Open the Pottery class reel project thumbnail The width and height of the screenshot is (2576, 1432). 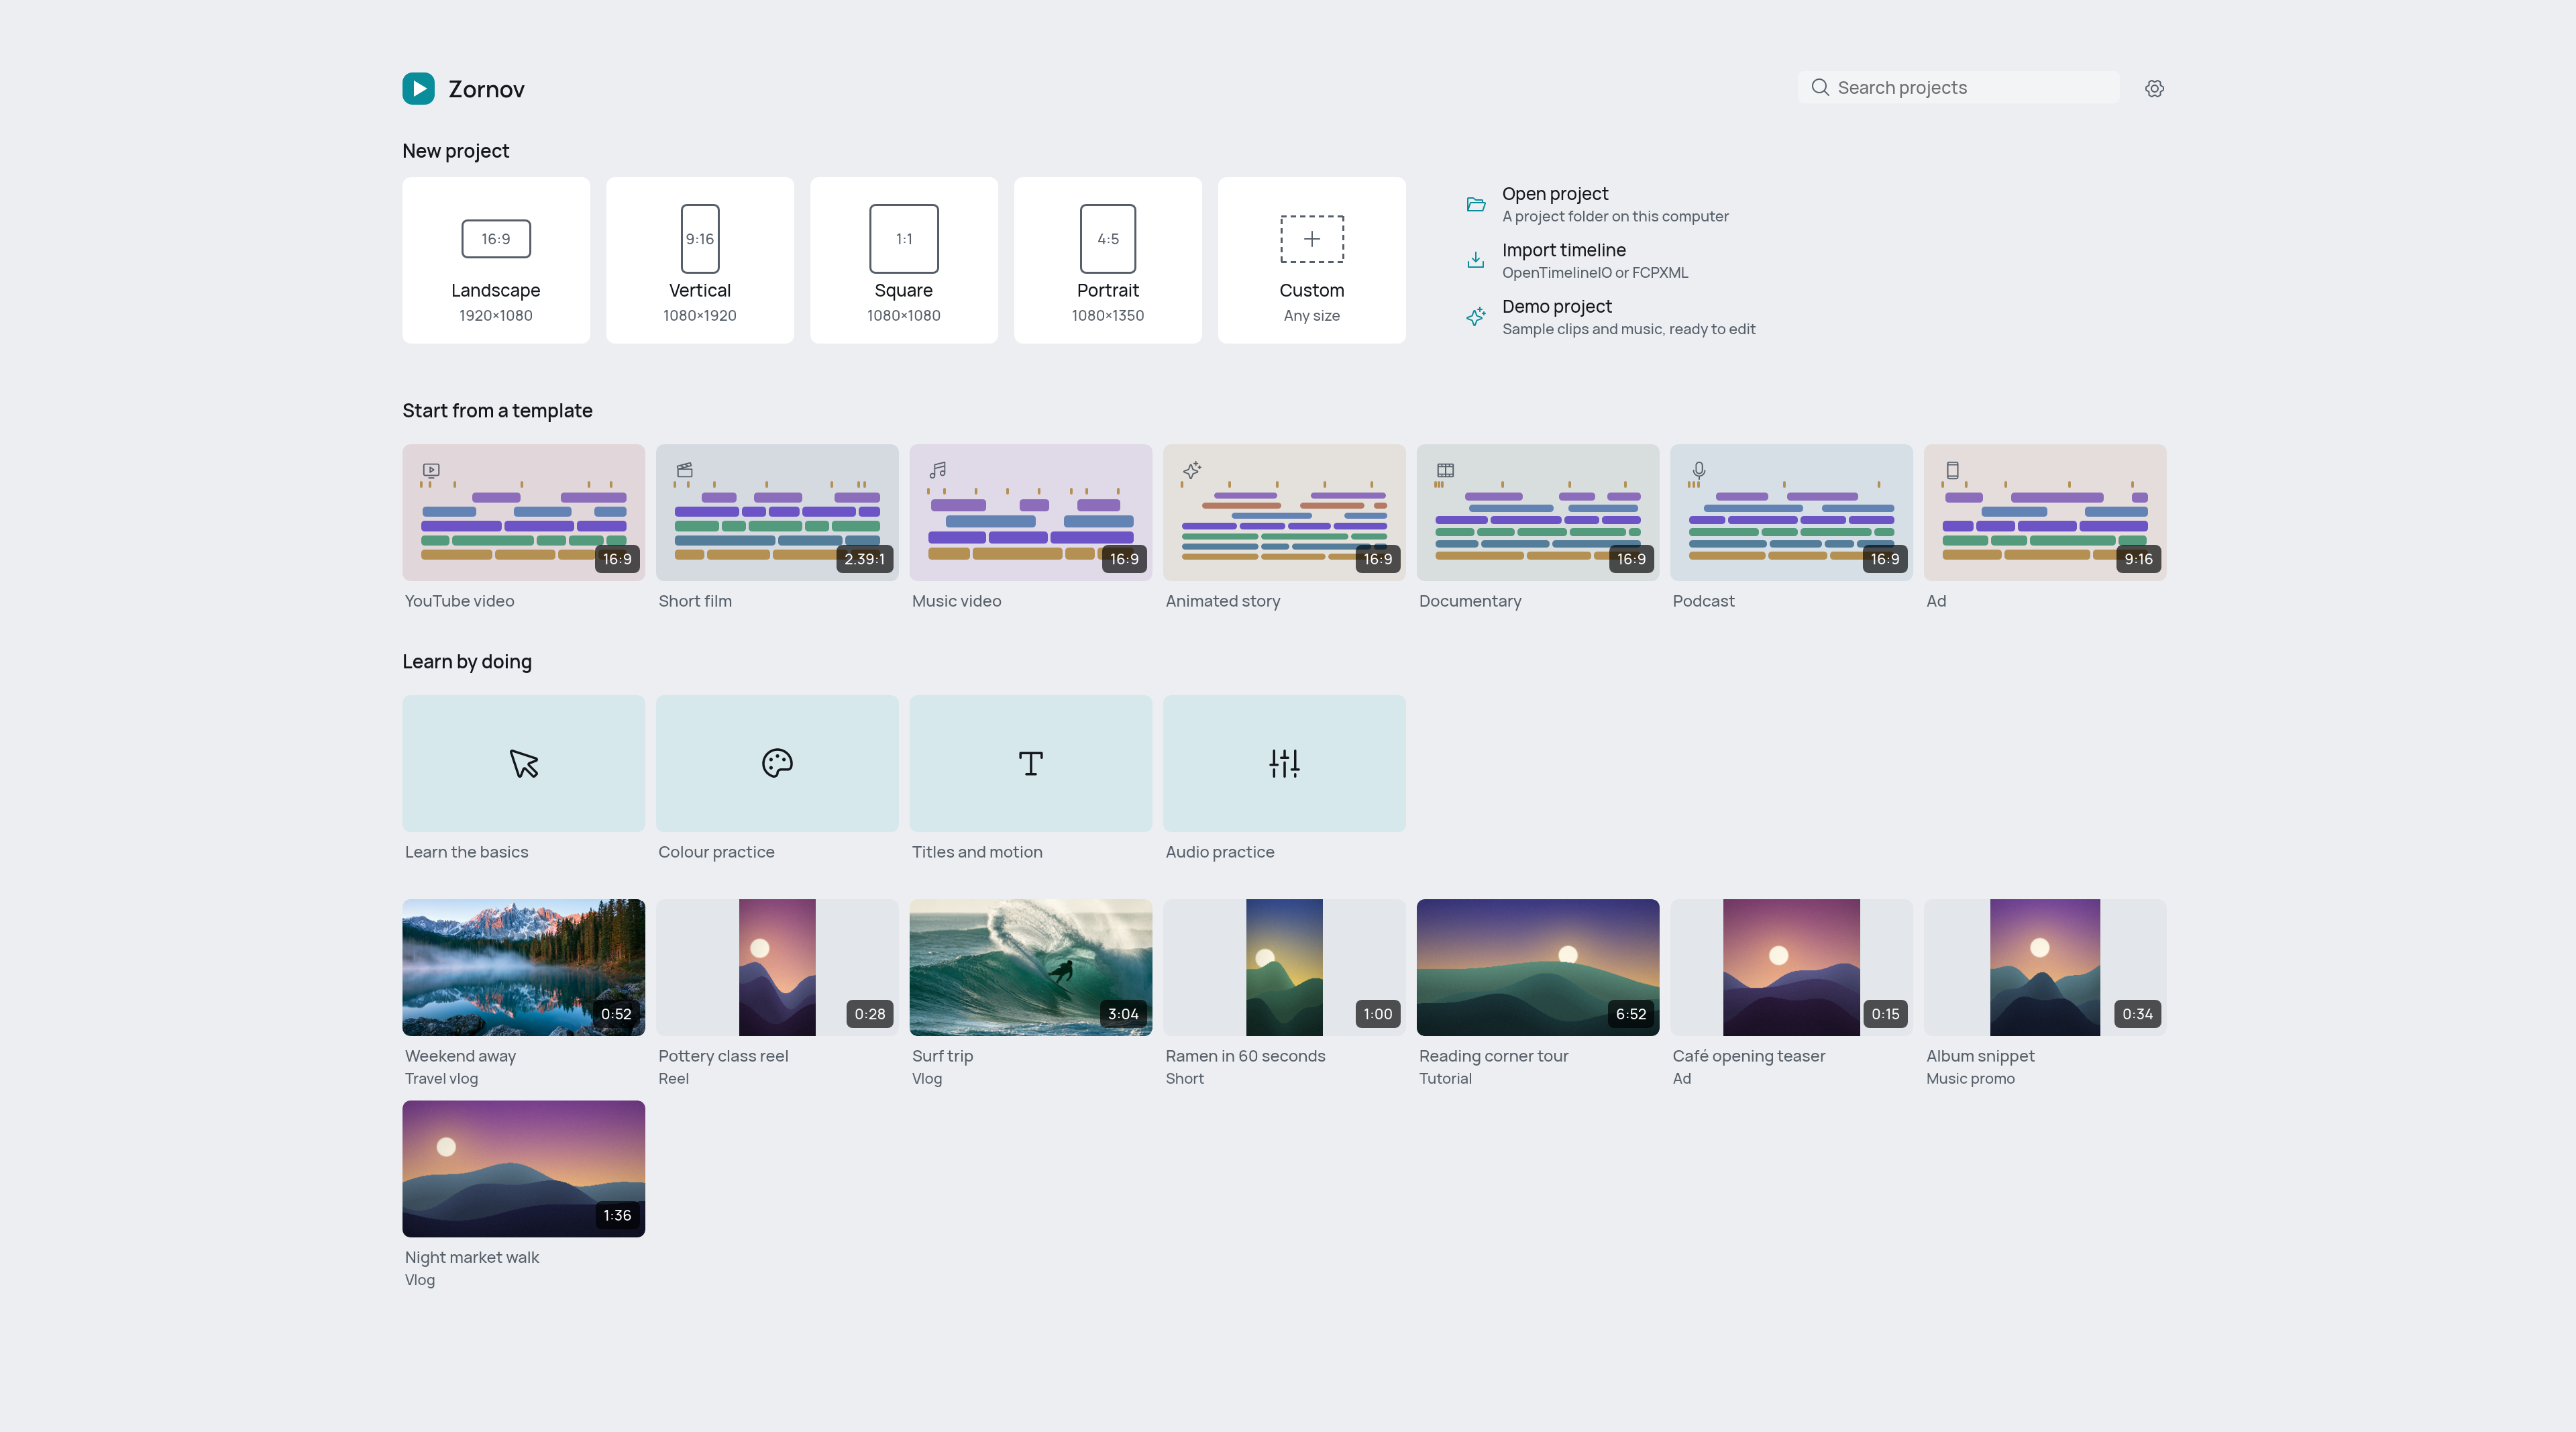(x=777, y=967)
